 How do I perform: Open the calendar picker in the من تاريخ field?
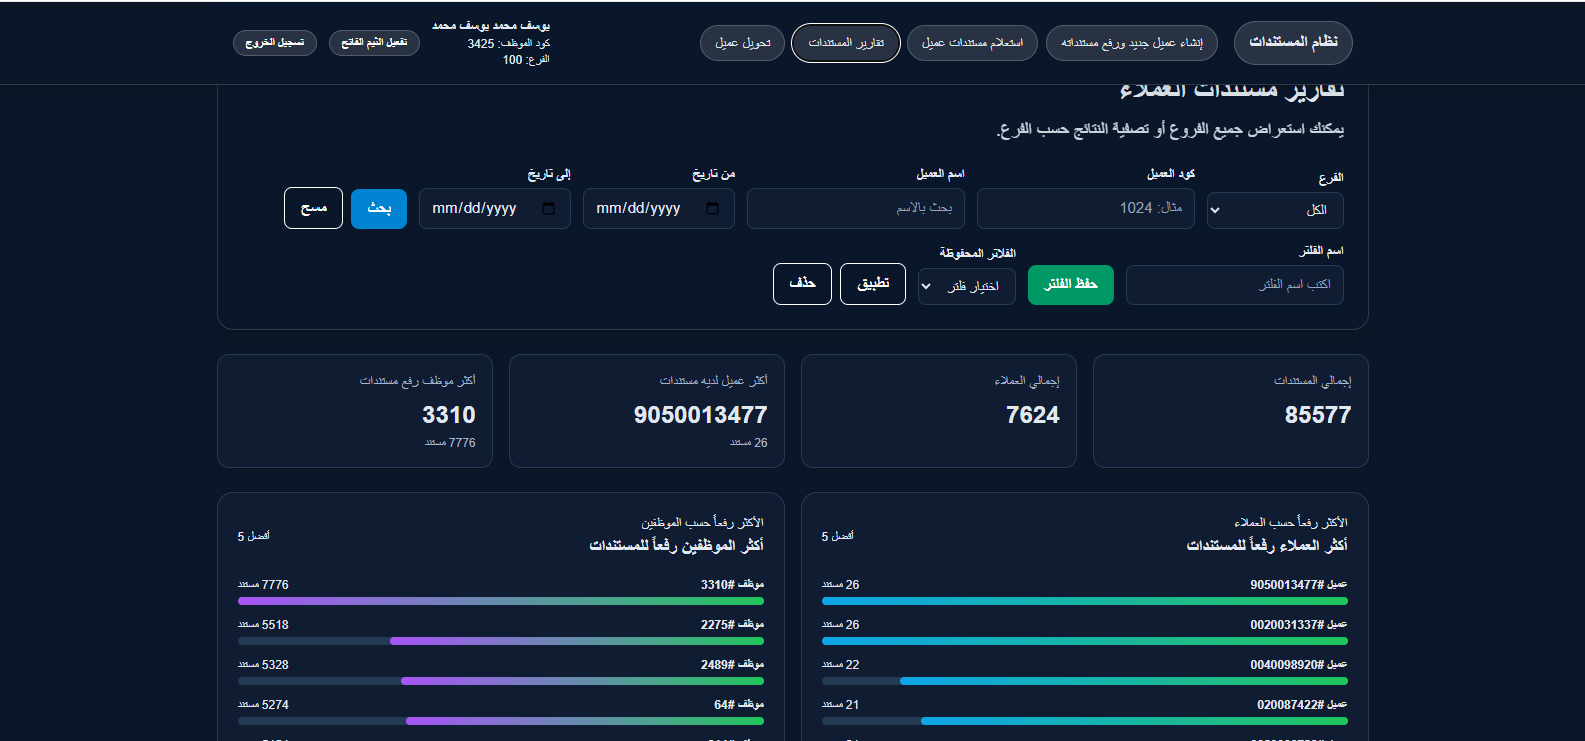pos(712,208)
